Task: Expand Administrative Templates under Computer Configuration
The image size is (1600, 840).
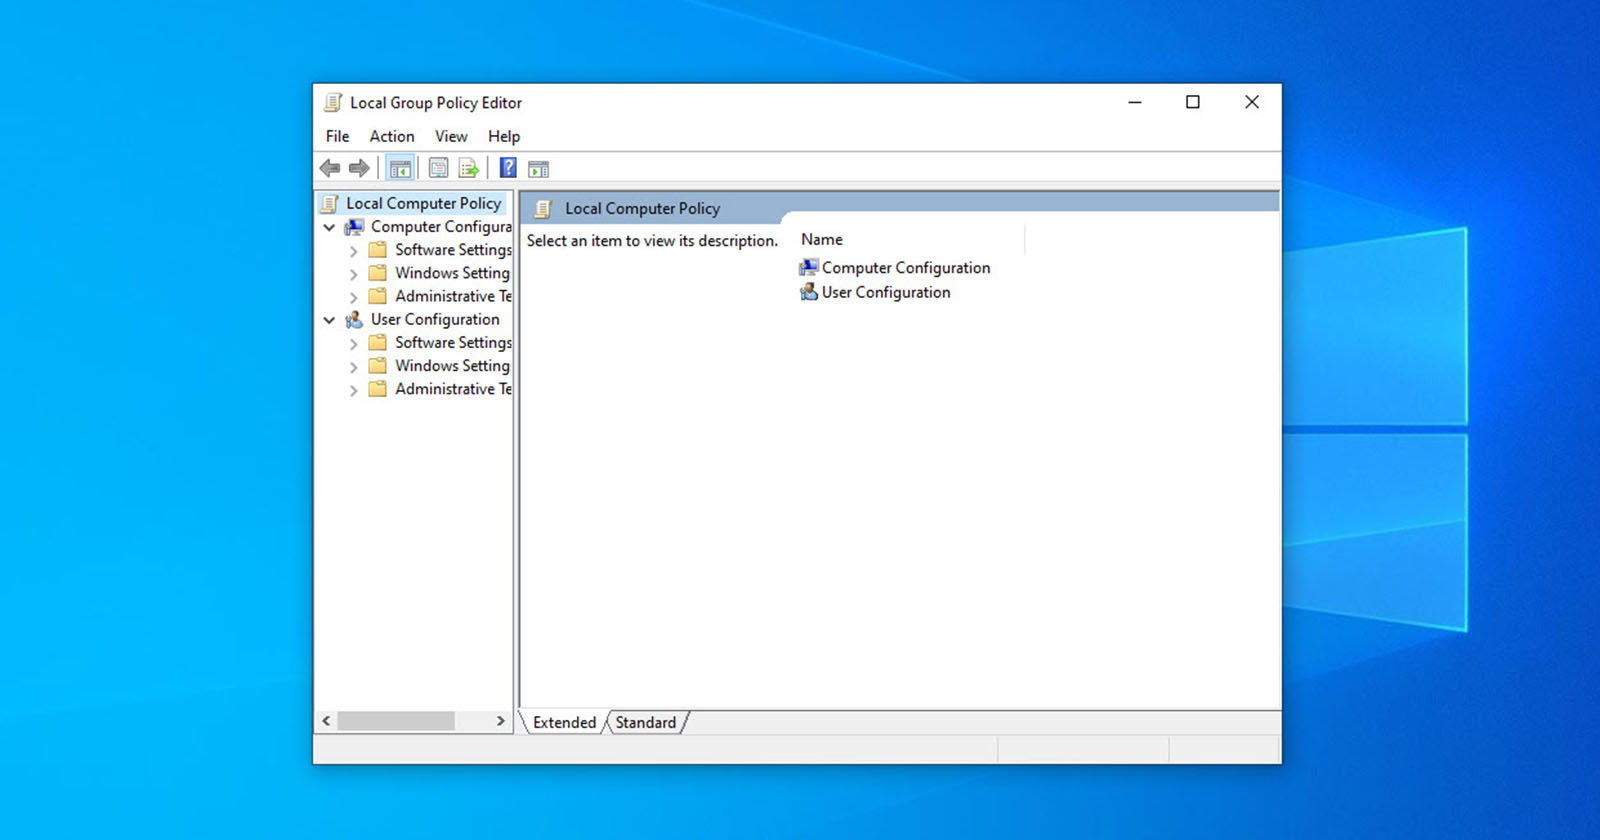Action: pos(353,297)
